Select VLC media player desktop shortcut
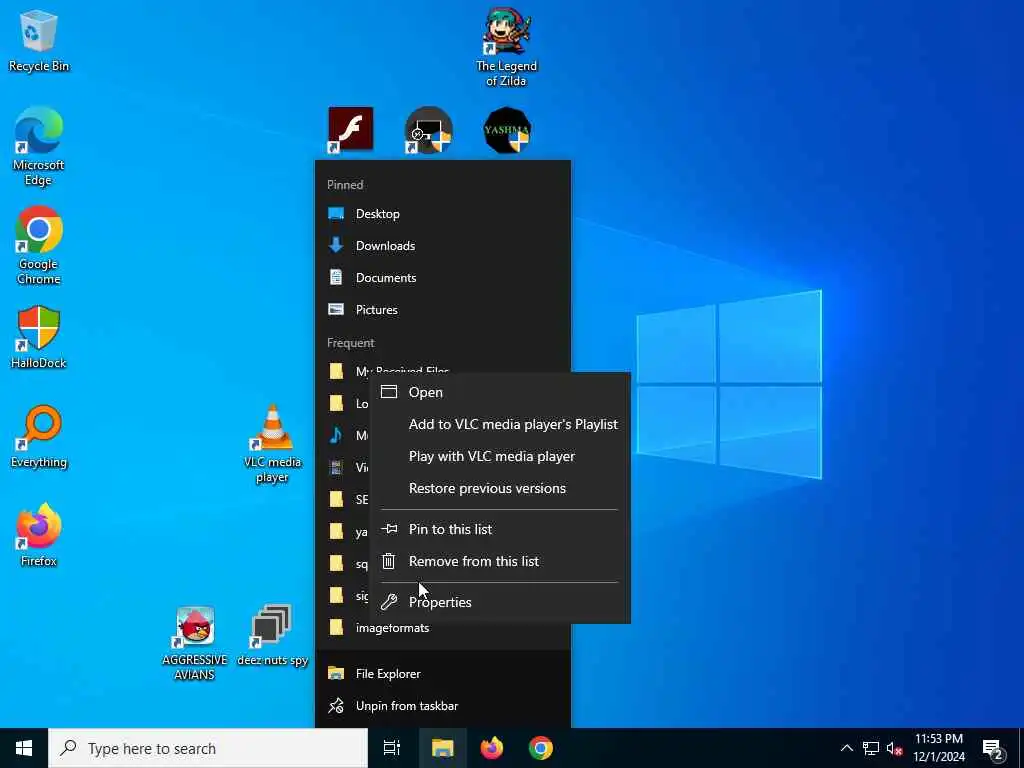This screenshot has height=768, width=1024. [272, 443]
